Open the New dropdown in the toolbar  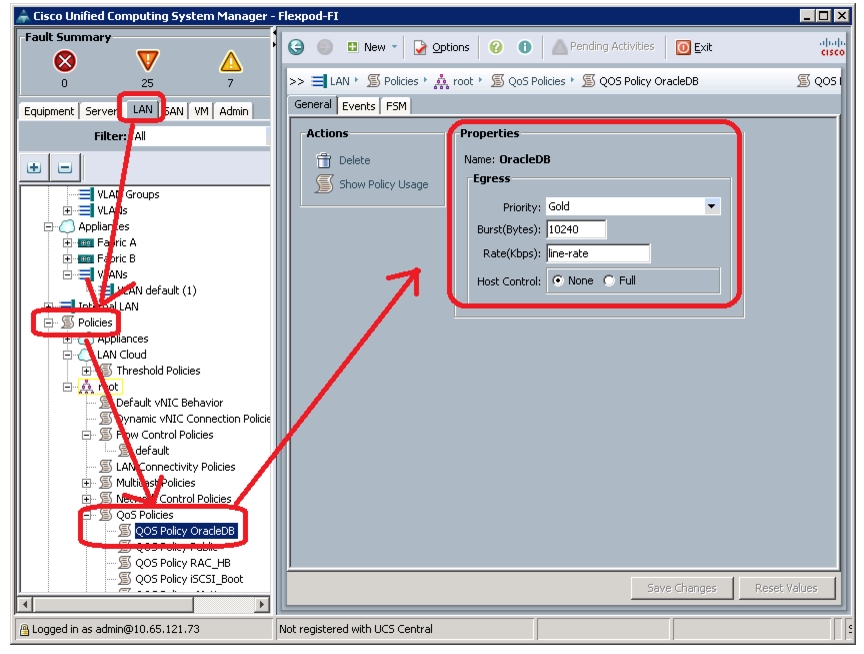coord(372,47)
